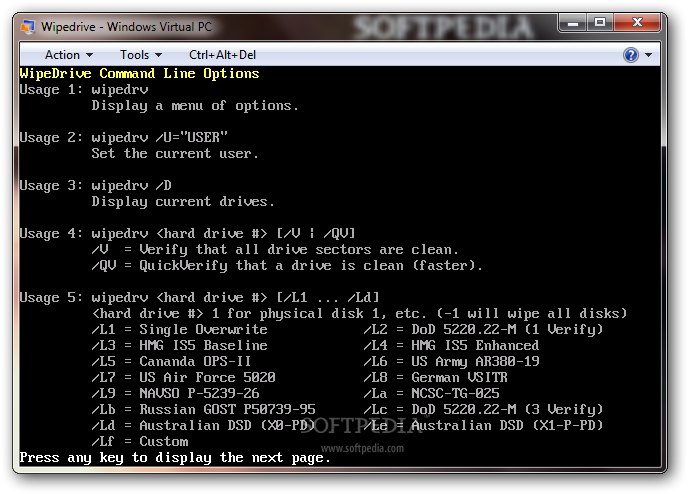Viewport: 688px width, 494px height.
Task: Click '/L8 = German VSITR' text
Action: point(435,377)
